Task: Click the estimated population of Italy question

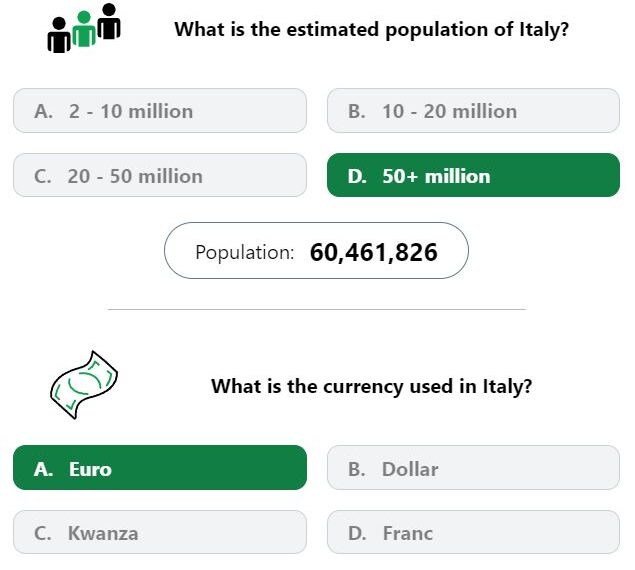Action: point(371,30)
